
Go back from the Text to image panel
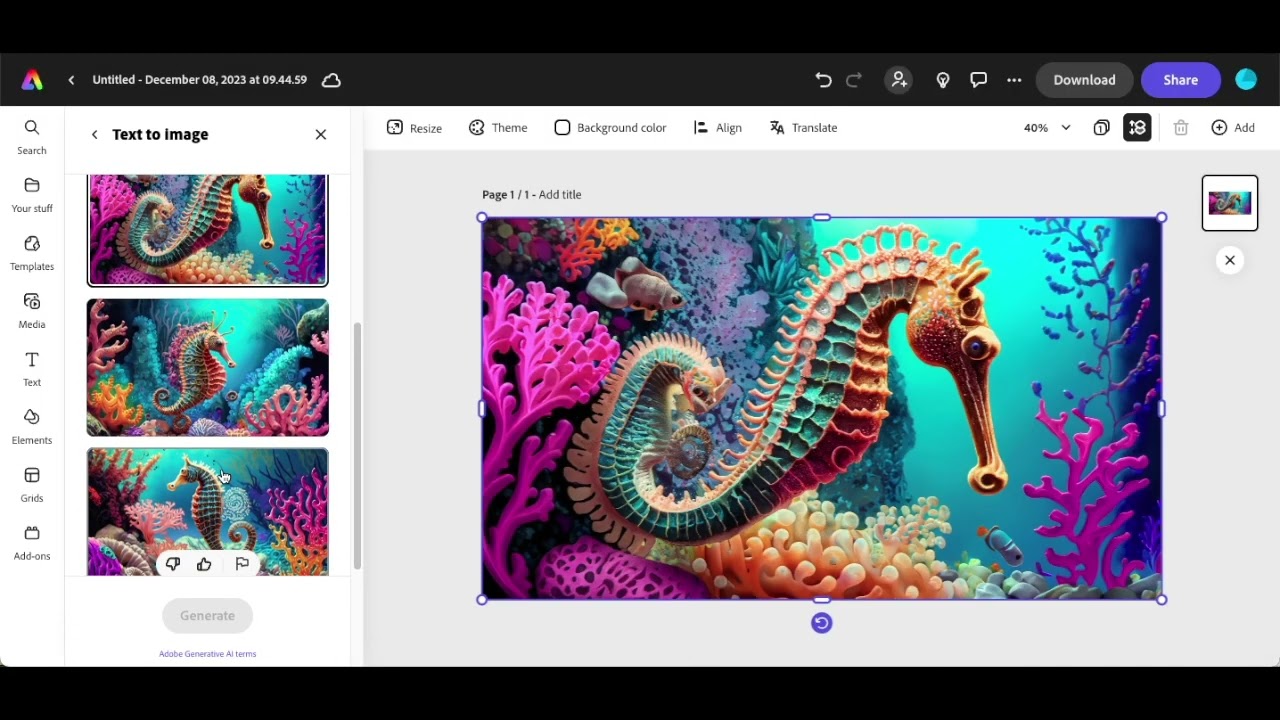(95, 134)
